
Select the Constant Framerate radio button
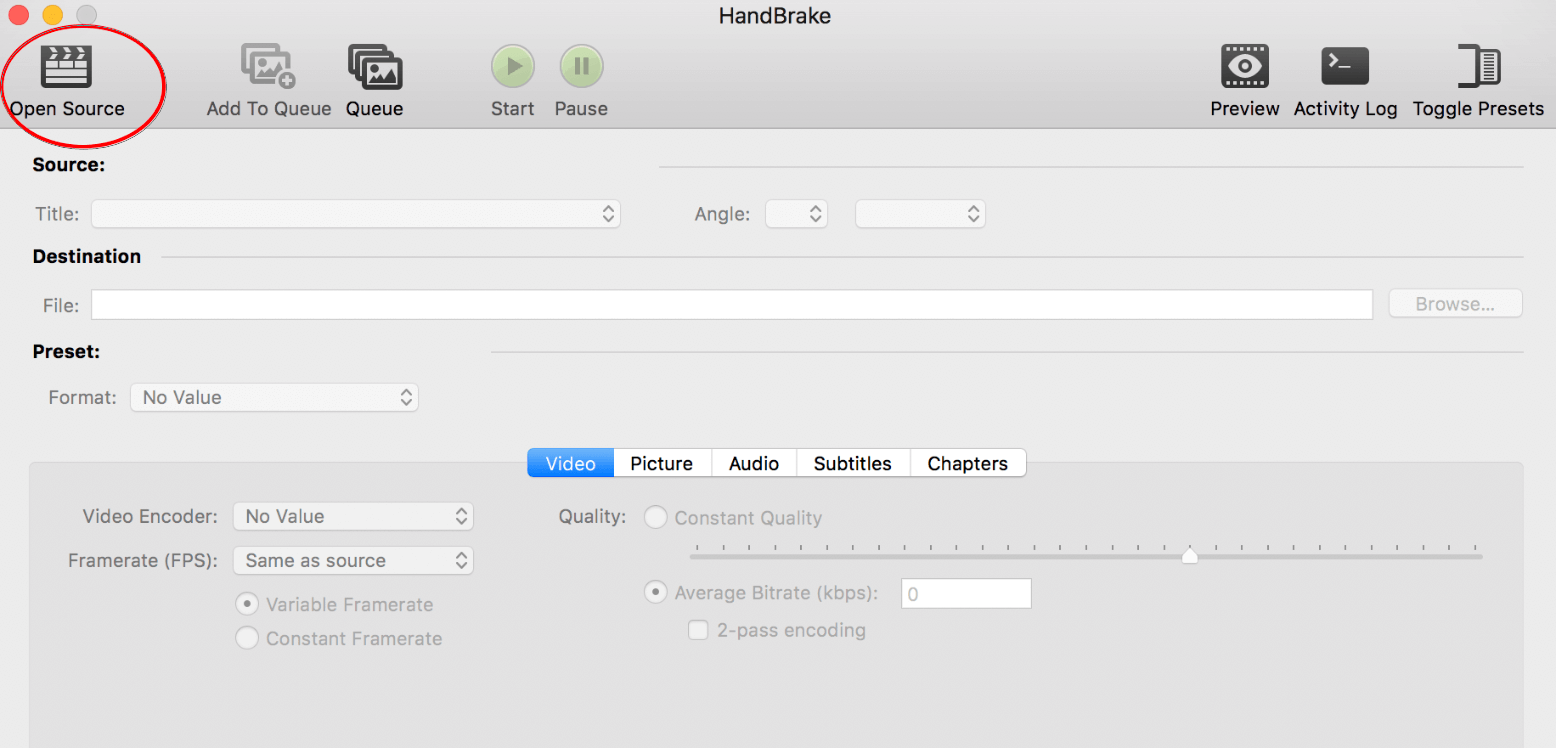(x=246, y=638)
